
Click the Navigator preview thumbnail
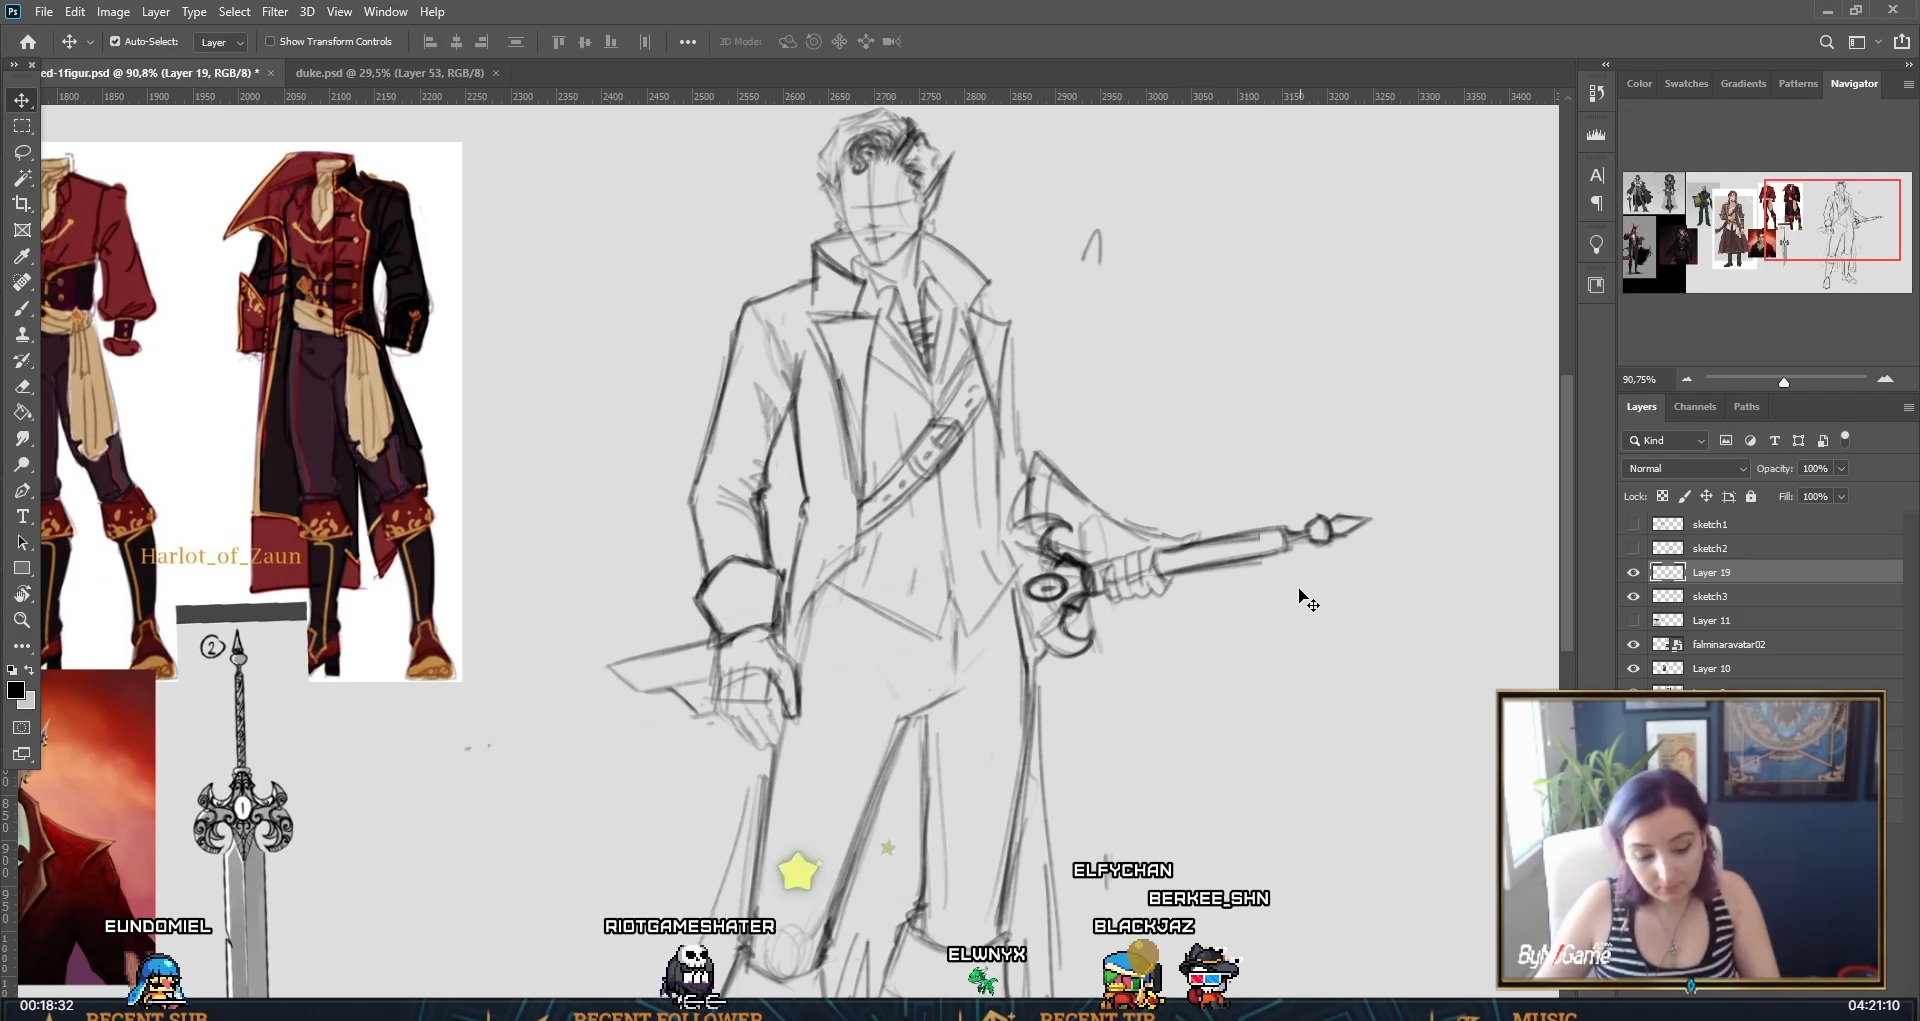tap(1766, 233)
